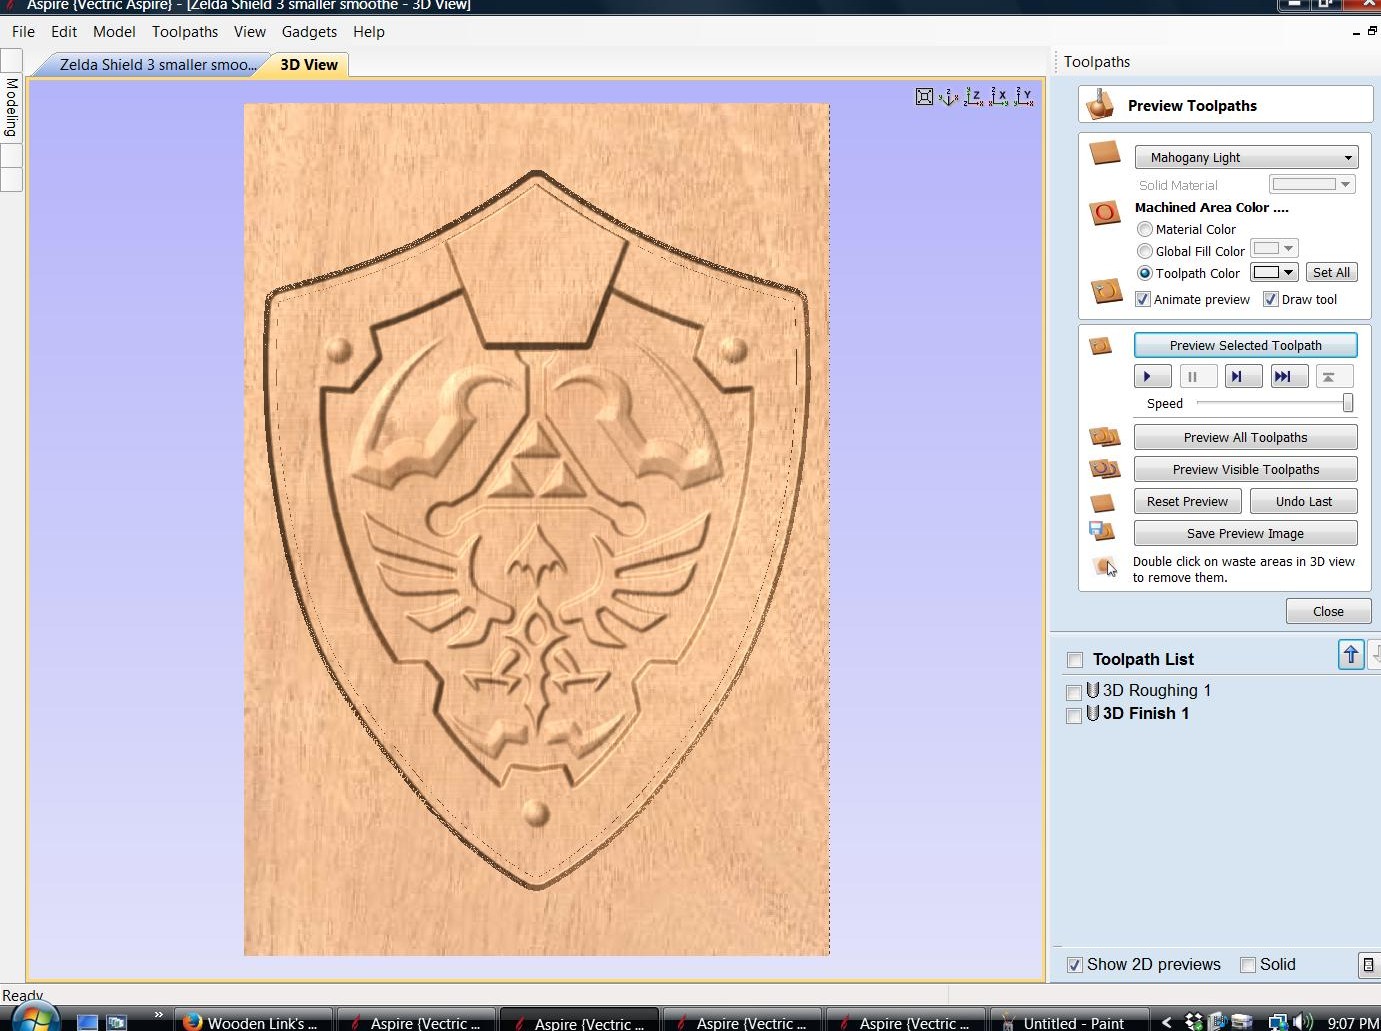This screenshot has width=1381, height=1031.
Task: Click the Undo Last button
Action: 1304,501
